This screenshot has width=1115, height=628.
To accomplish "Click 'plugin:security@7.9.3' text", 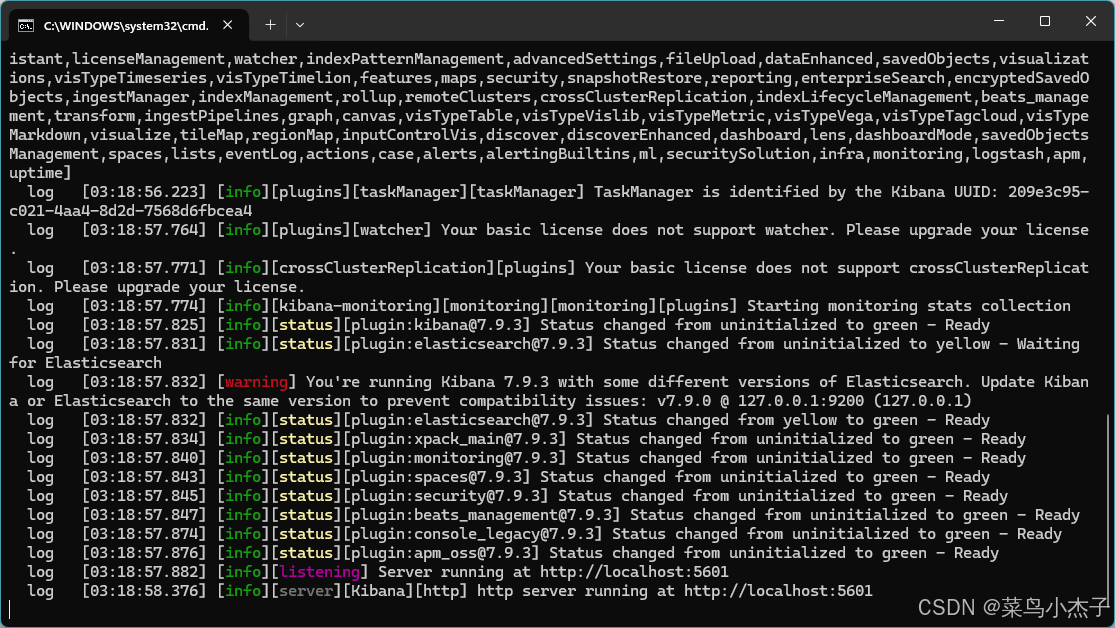I will [446, 496].
